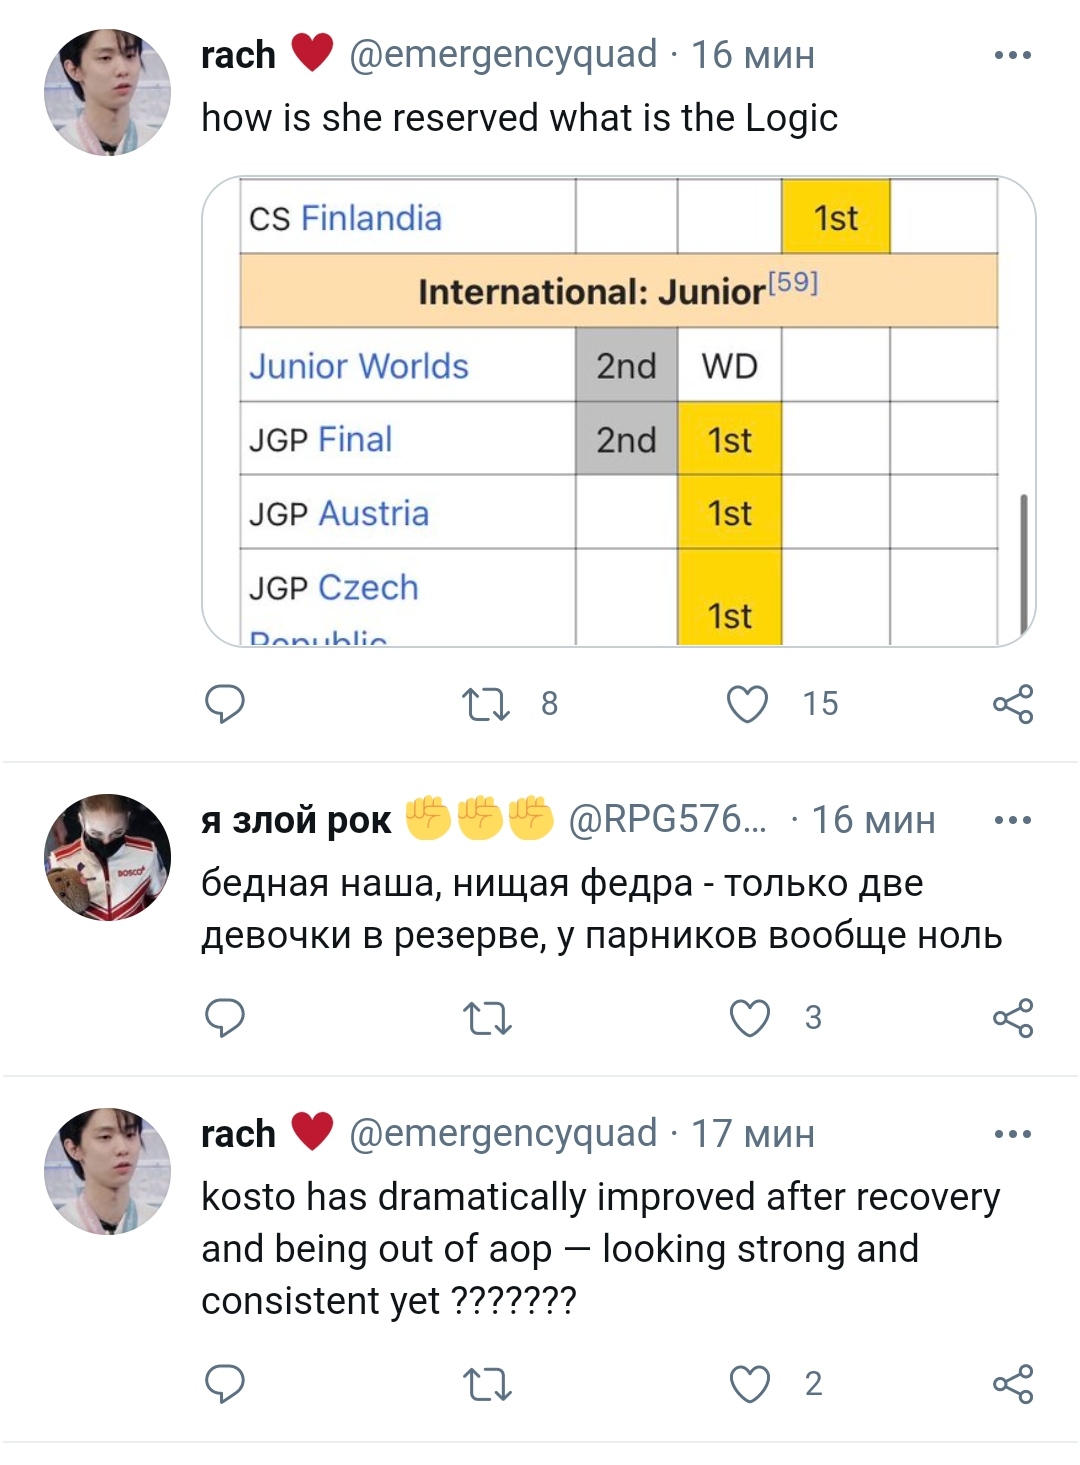
Task: Open the Finlandia link in the table image
Action: click(371, 218)
